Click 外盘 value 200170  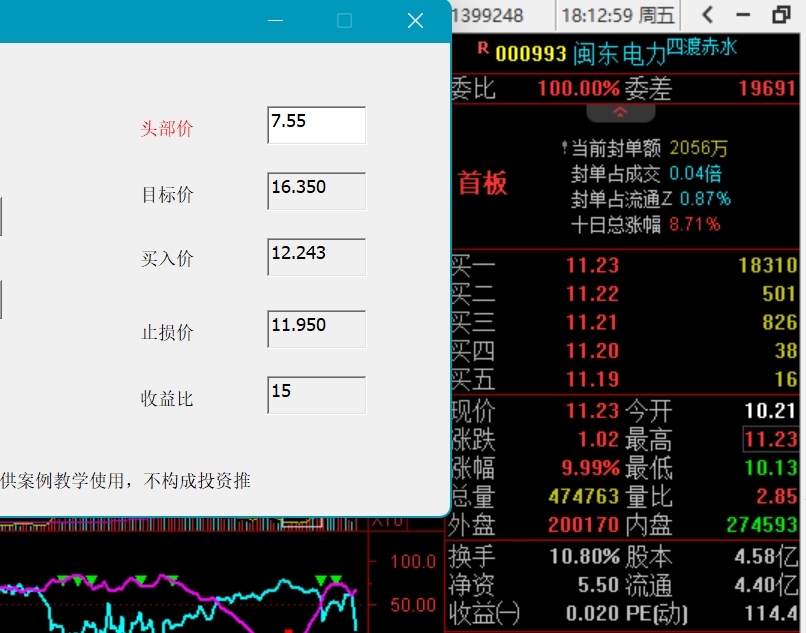584,525
